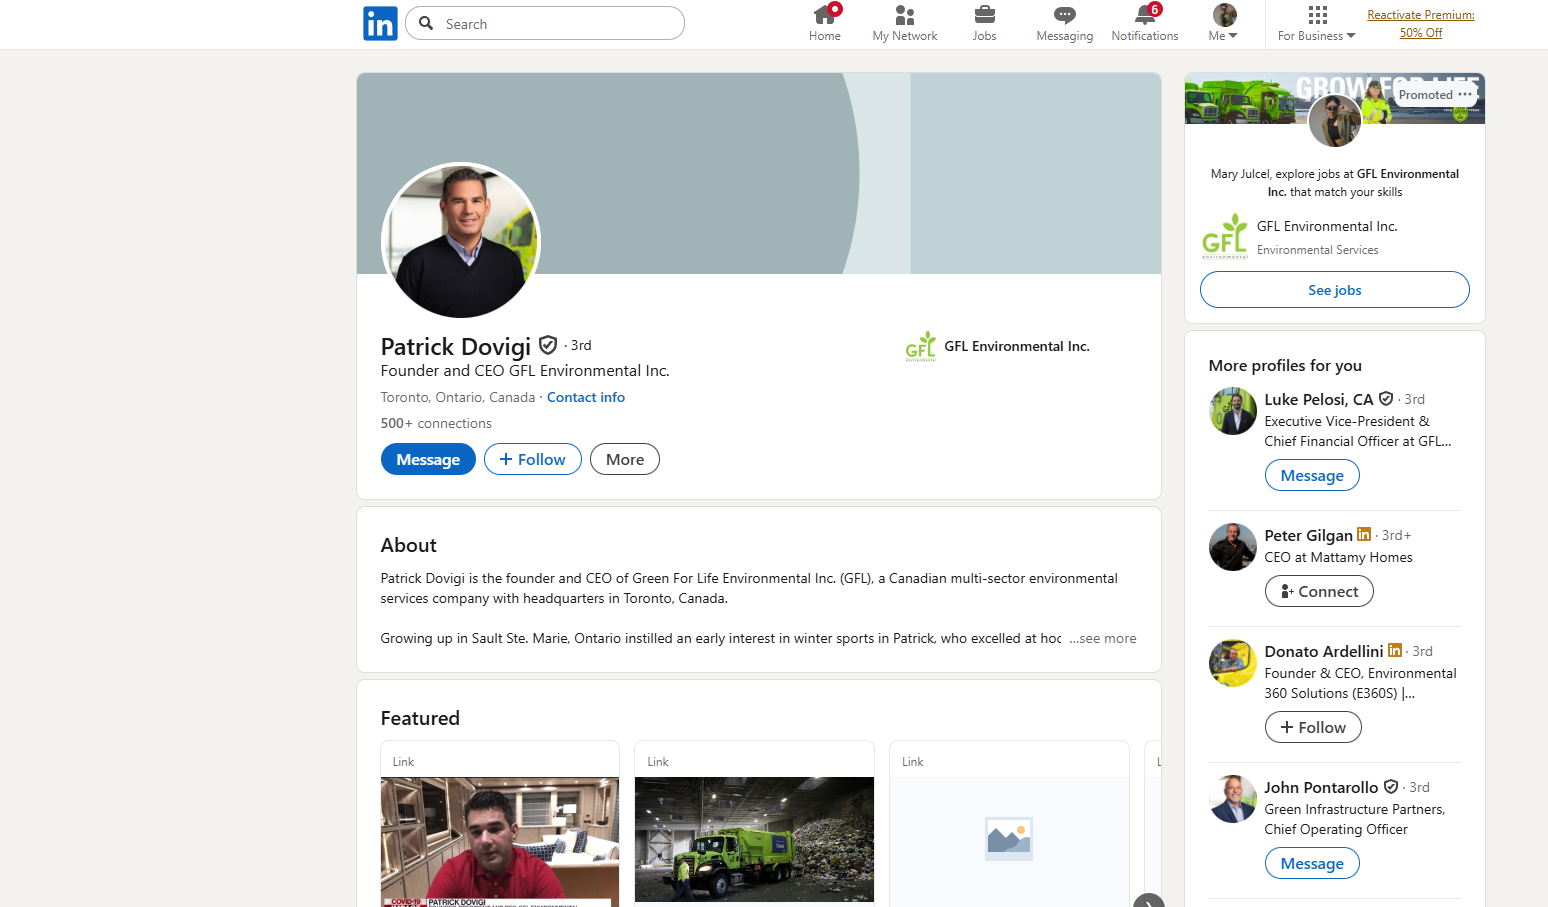
Task: Open featured garbage truck link thumbnail
Action: point(754,838)
